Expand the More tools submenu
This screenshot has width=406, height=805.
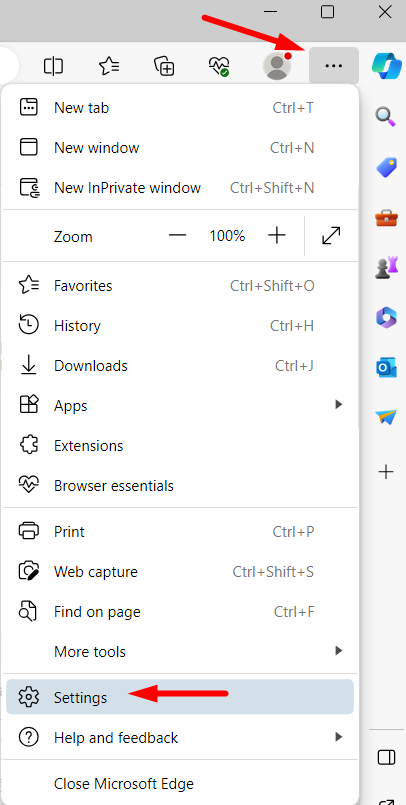click(x=180, y=651)
